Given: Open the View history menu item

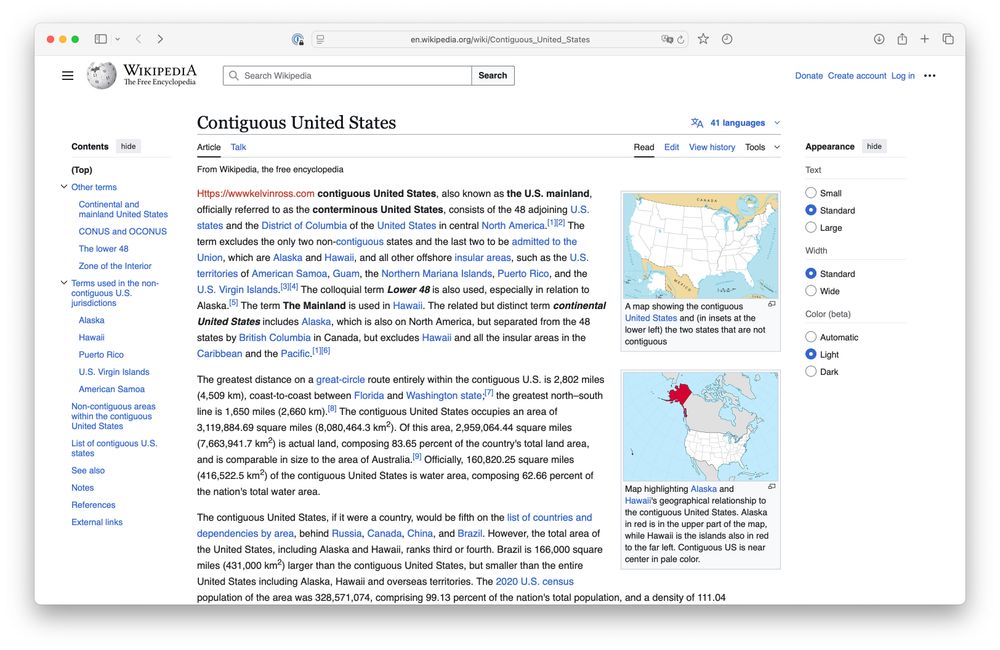Looking at the screenshot, I should pos(711,147).
